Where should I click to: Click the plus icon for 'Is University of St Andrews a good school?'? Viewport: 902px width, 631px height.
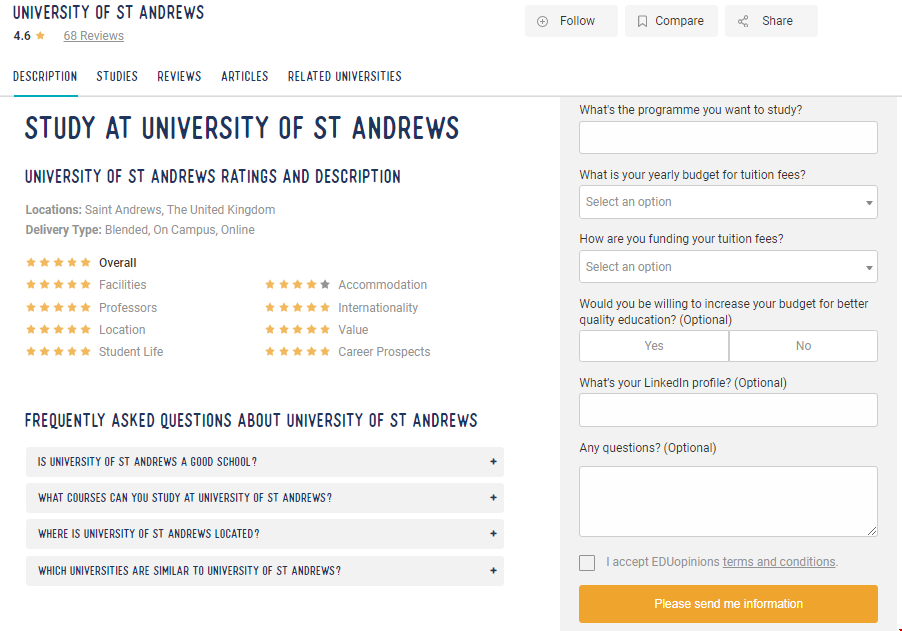point(493,462)
